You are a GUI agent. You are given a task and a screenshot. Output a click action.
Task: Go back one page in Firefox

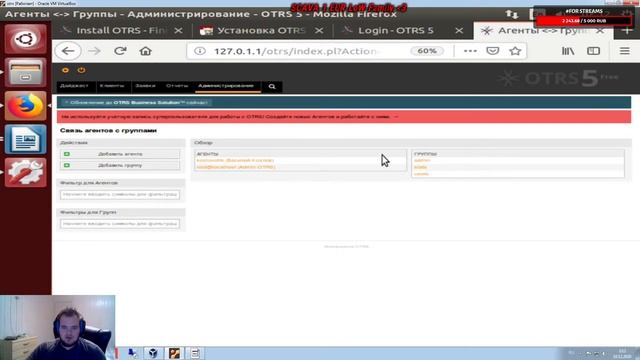pos(68,51)
